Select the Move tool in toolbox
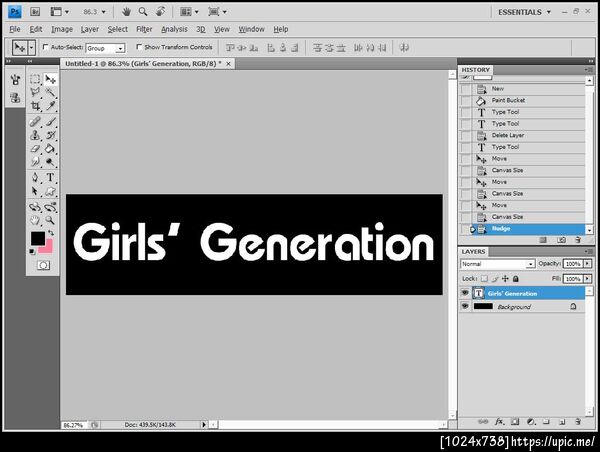This screenshot has height=452, width=600. point(50,79)
